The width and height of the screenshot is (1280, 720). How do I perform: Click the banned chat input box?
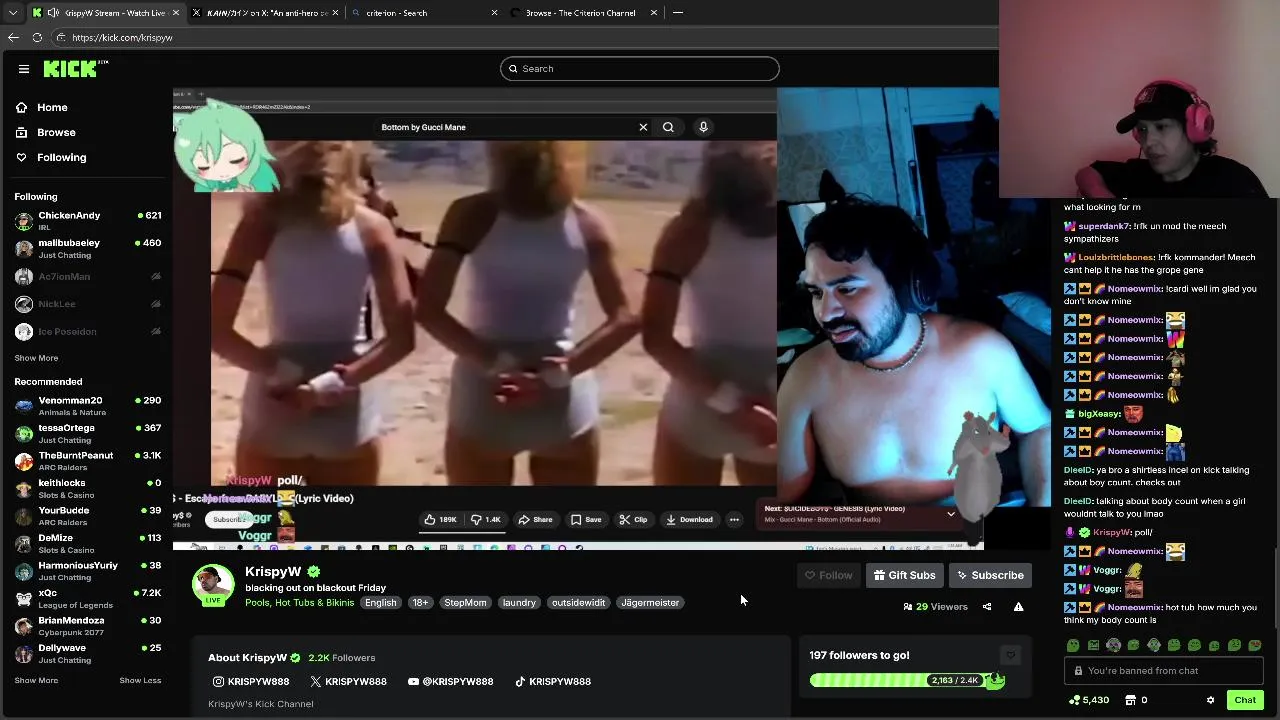click(1163, 671)
